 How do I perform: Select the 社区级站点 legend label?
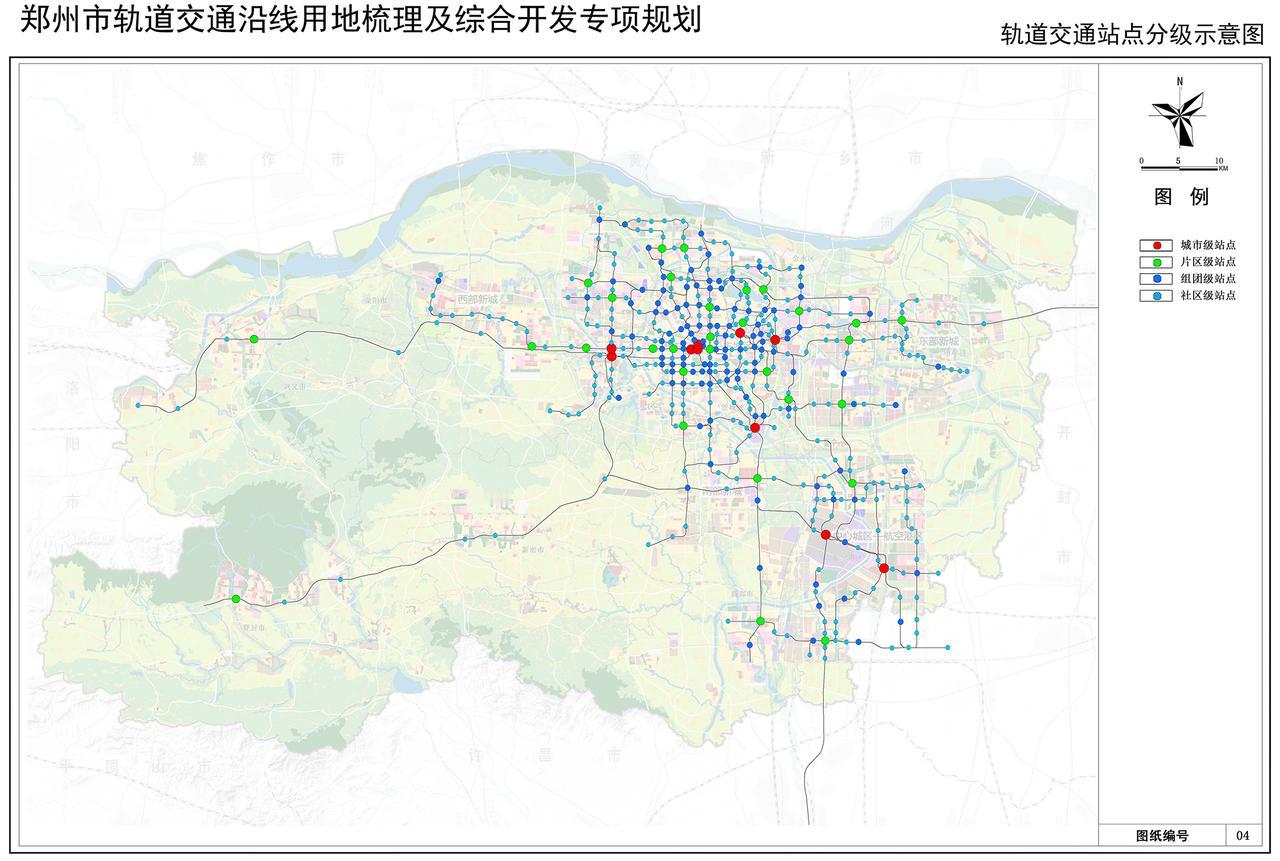pyautogui.click(x=1207, y=296)
